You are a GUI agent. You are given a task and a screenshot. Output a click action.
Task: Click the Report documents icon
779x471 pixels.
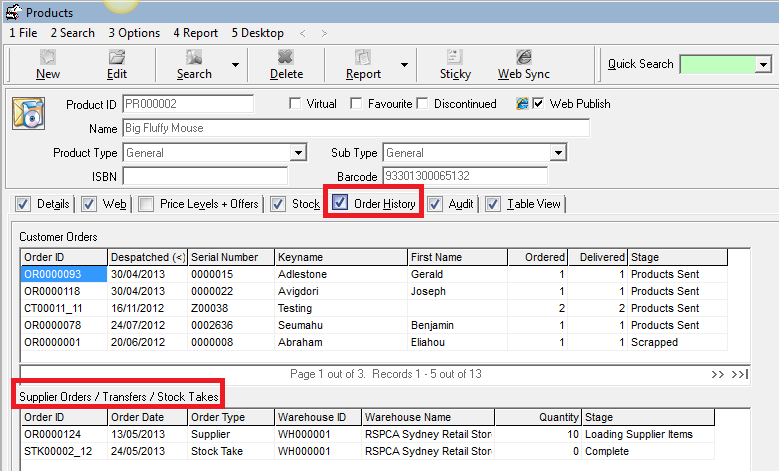[x=363, y=57]
